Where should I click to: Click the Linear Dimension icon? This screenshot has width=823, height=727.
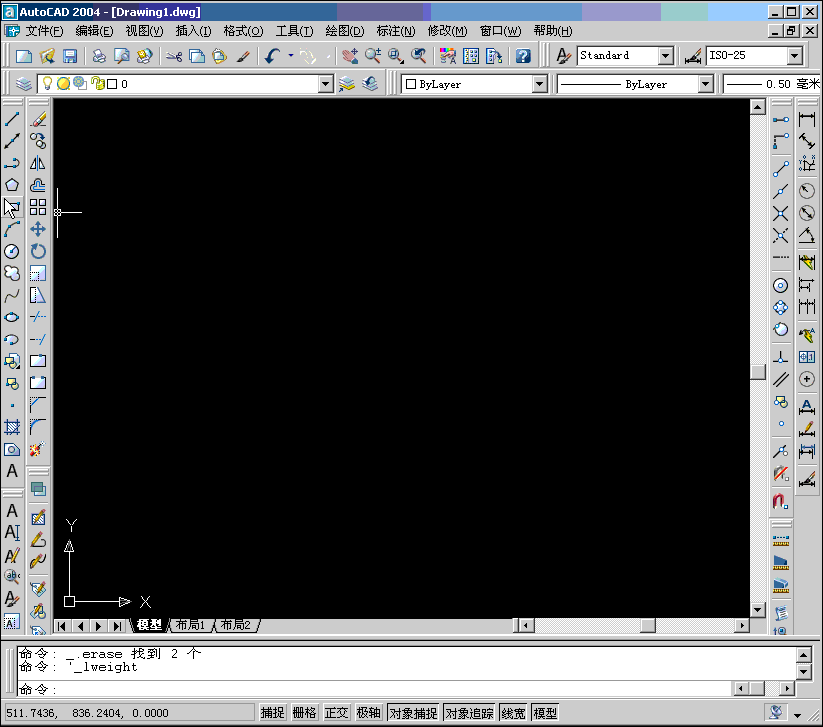pyautogui.click(x=807, y=119)
